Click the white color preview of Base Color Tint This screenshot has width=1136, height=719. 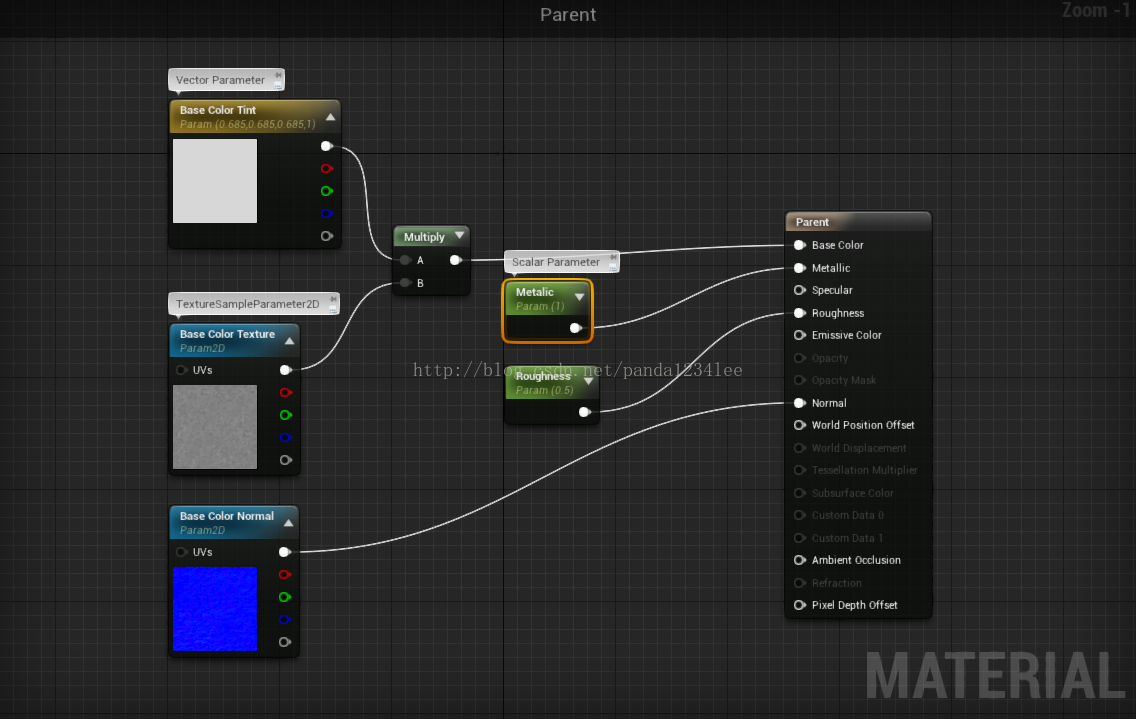[215, 181]
